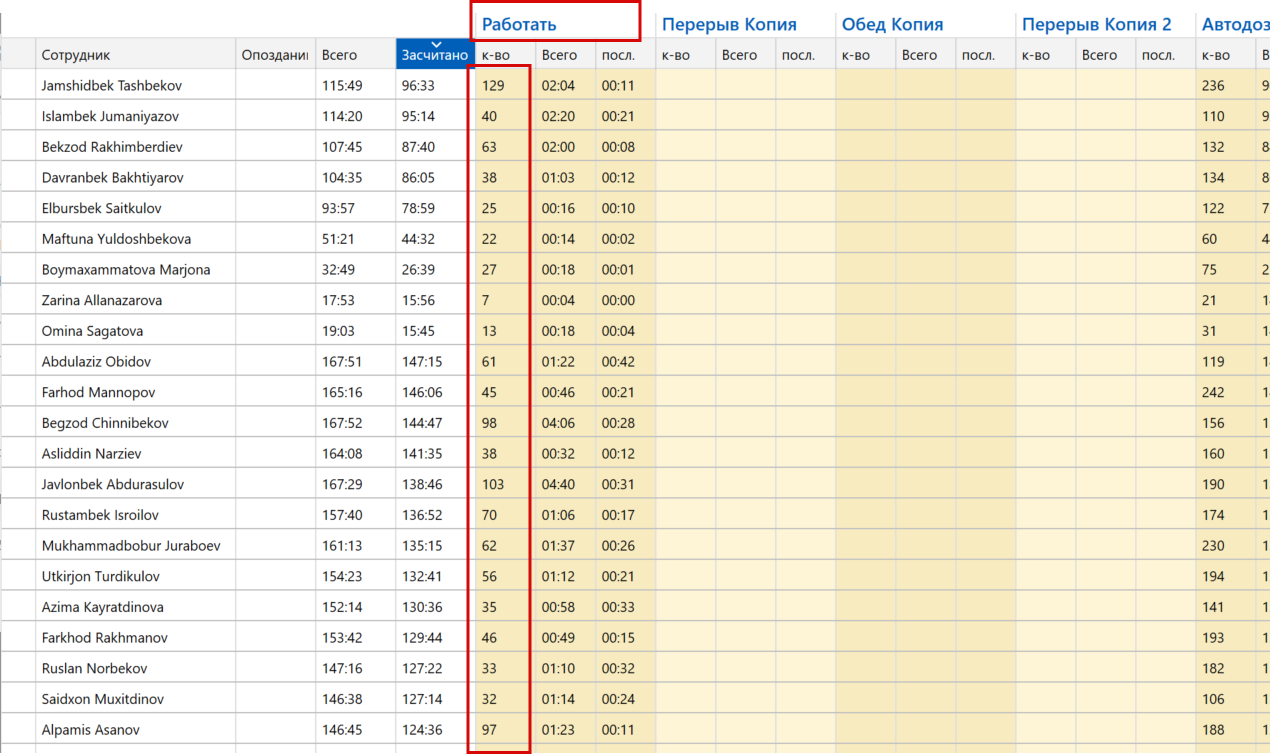The width and height of the screenshot is (1270, 754).
Task: Select the Обед Копия group header
Action: (892, 24)
